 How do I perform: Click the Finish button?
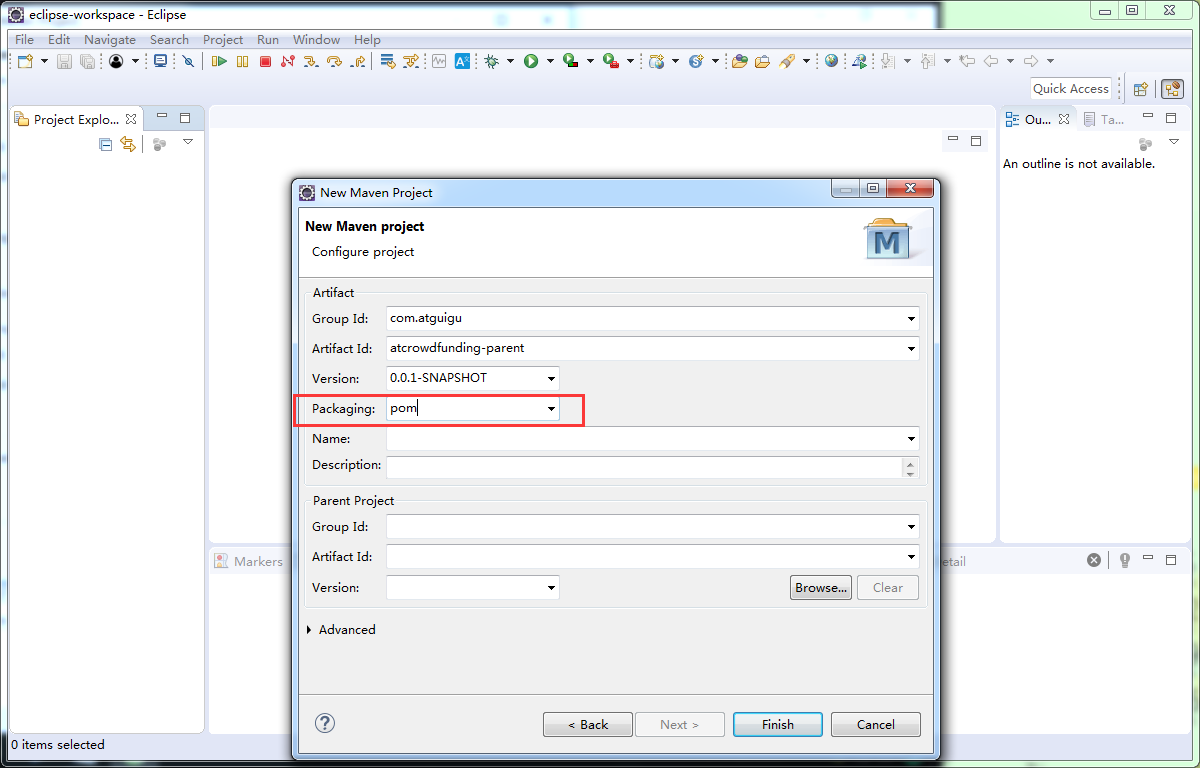coord(778,724)
